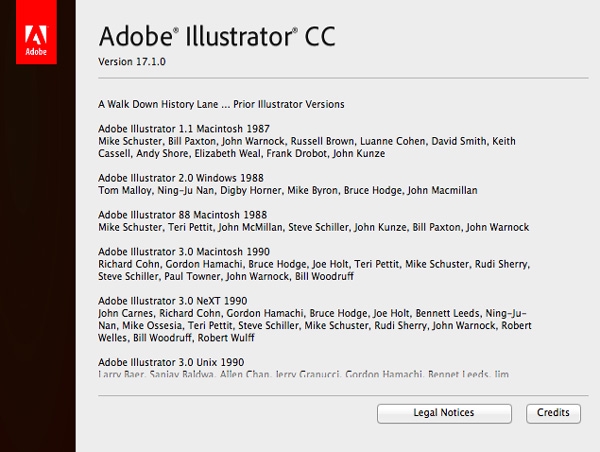Click the credits line starting with John Carnes

tap(314, 313)
